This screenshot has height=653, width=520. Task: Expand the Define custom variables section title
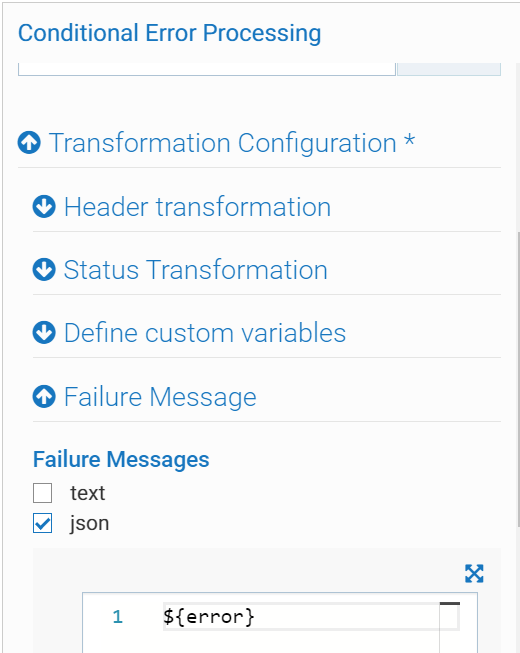pyautogui.click(x=205, y=333)
